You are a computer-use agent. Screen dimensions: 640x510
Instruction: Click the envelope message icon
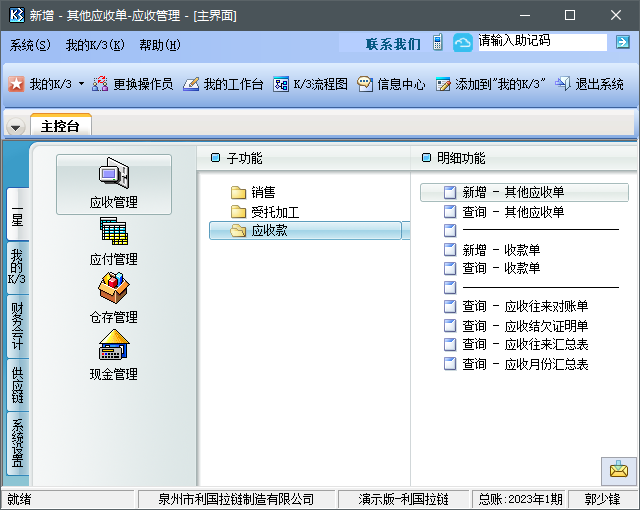(618, 469)
